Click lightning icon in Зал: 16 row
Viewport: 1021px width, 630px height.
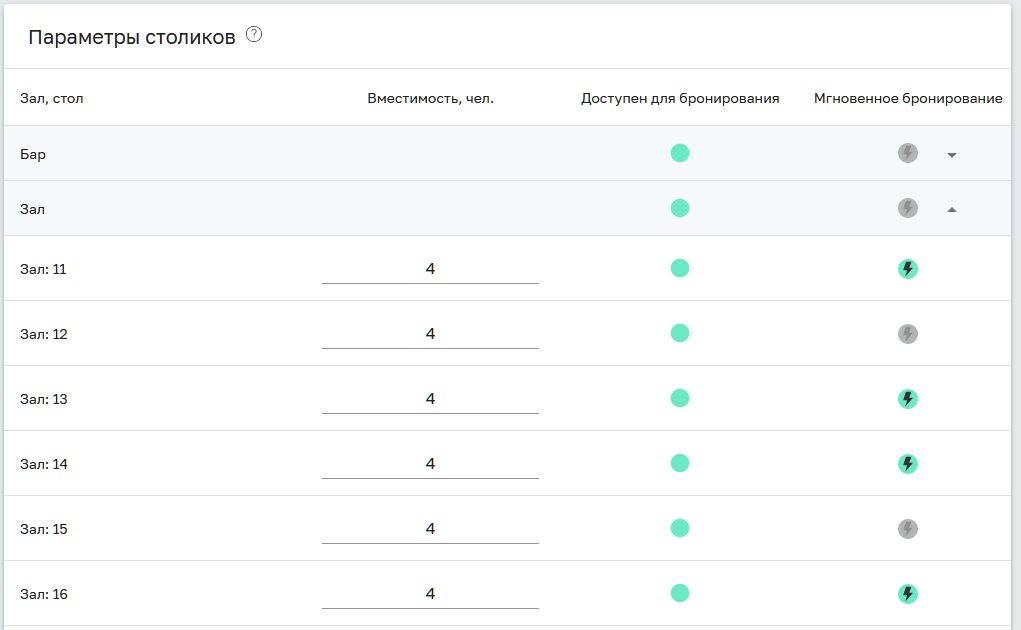tap(907, 594)
